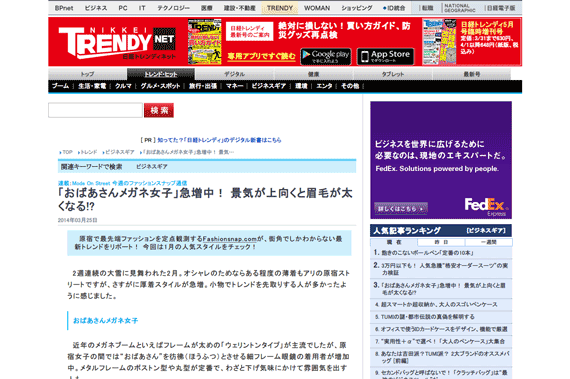Image resolution: width=570 pixels, height=379 pixels.
Task: Select エンタ in the black submenu
Action: (x=324, y=86)
